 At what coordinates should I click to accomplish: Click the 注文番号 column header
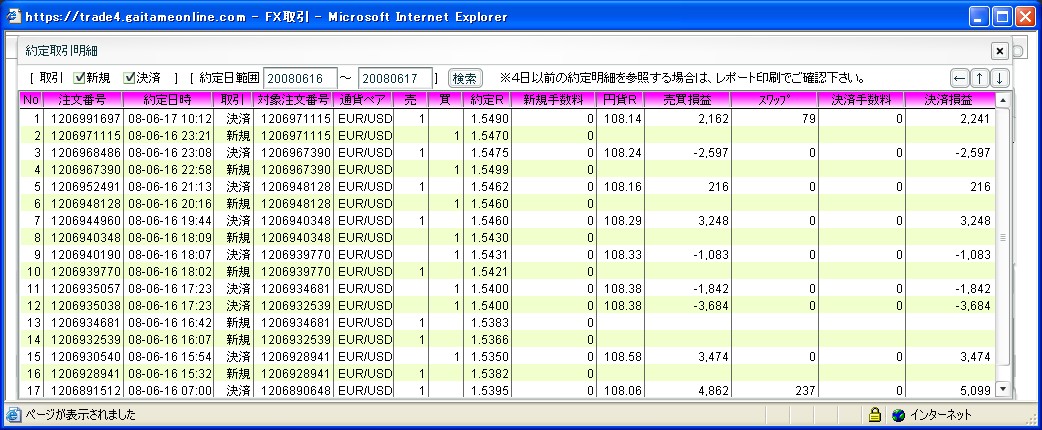coord(82,100)
